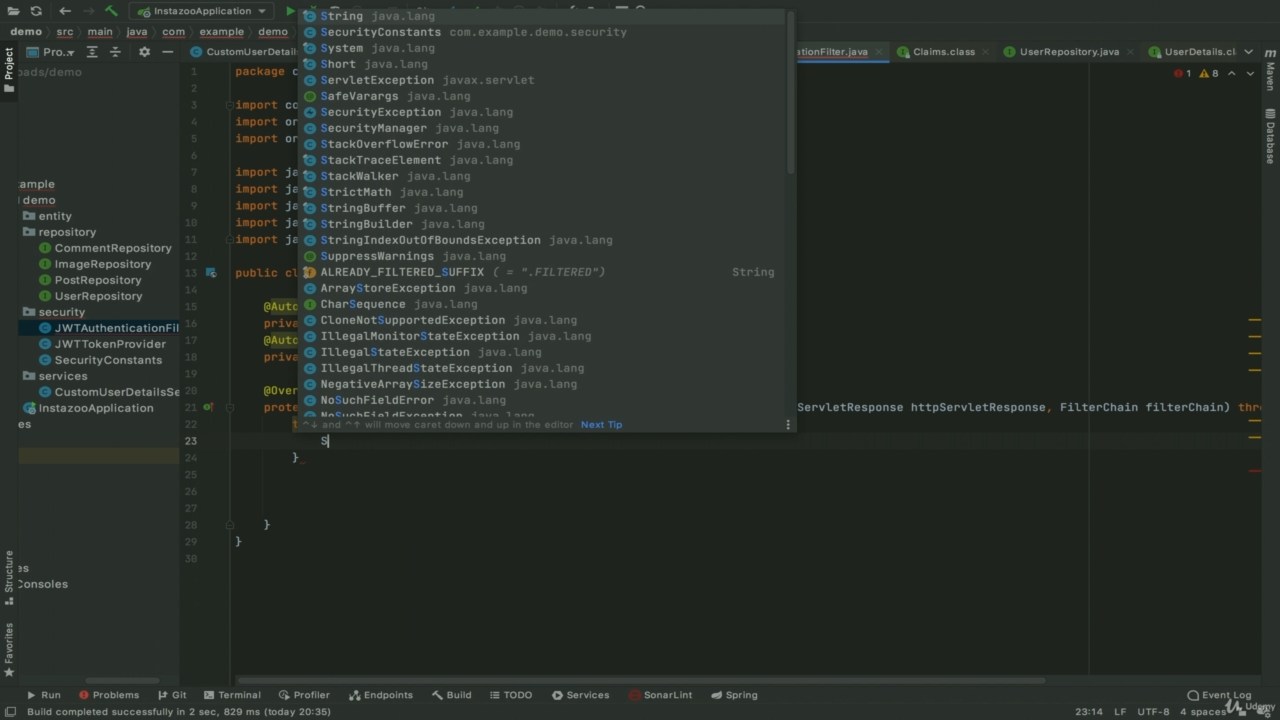Open the UserRepository.java editor tab
The image size is (1280, 720).
[x=1068, y=52]
